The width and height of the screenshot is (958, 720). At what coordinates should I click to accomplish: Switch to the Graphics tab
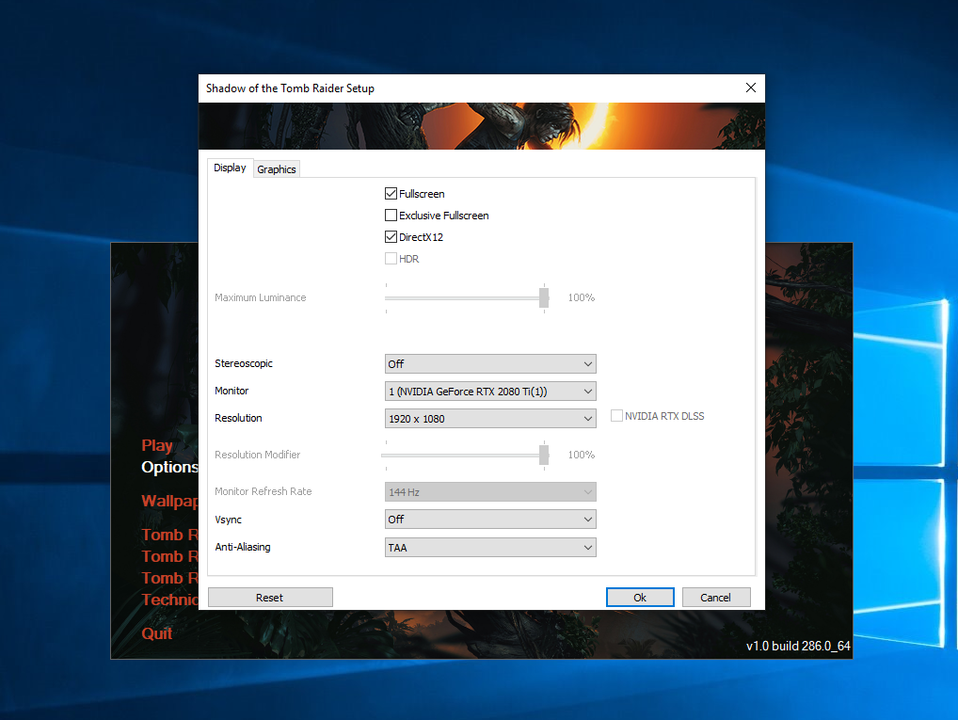pos(276,169)
